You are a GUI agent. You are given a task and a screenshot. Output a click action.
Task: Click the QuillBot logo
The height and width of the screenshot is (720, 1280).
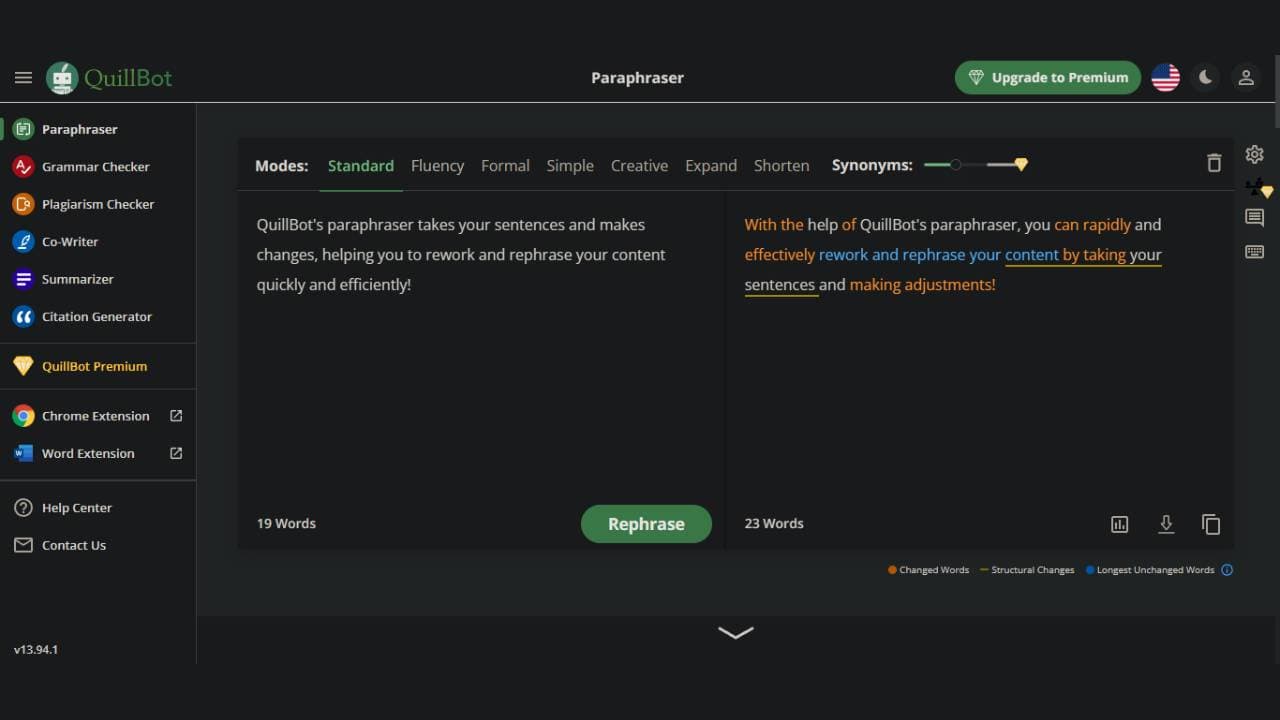(110, 78)
